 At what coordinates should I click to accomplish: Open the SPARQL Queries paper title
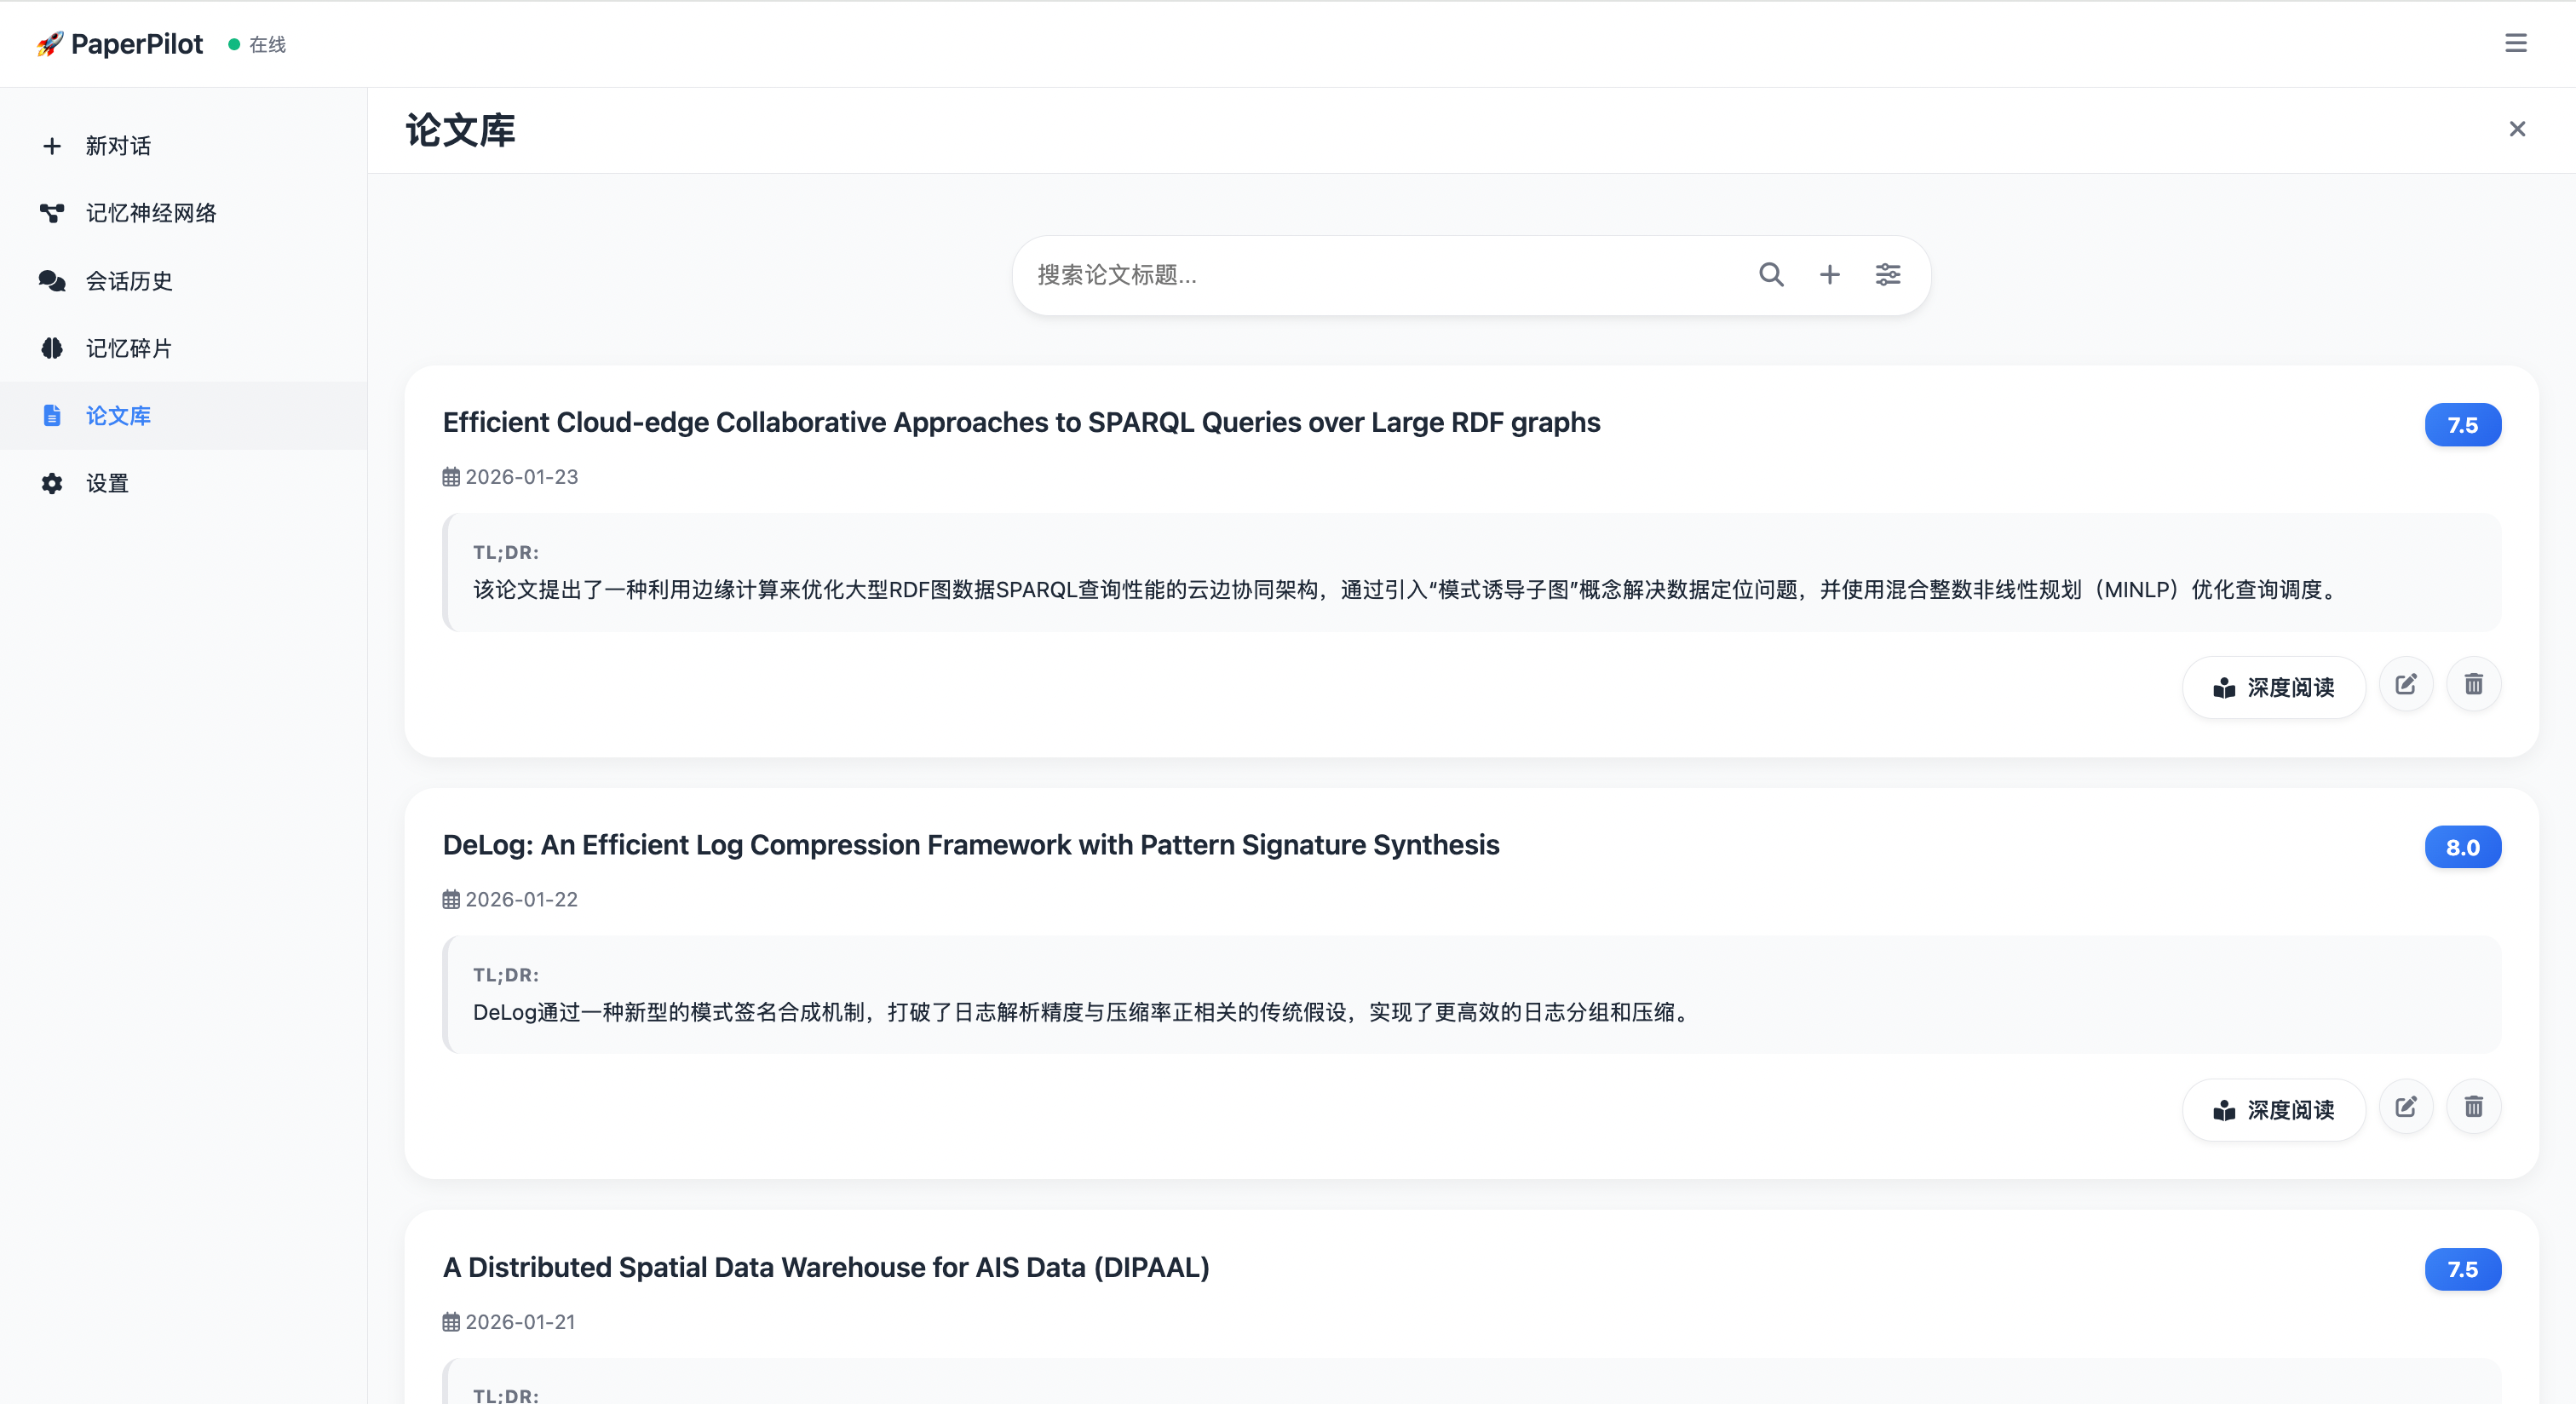pyautogui.click(x=1021, y=422)
